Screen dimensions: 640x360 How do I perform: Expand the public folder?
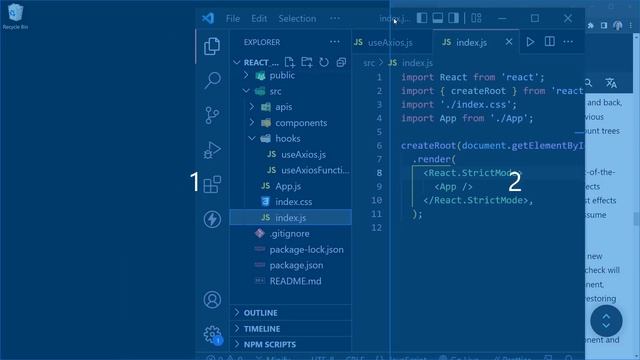click(x=246, y=75)
